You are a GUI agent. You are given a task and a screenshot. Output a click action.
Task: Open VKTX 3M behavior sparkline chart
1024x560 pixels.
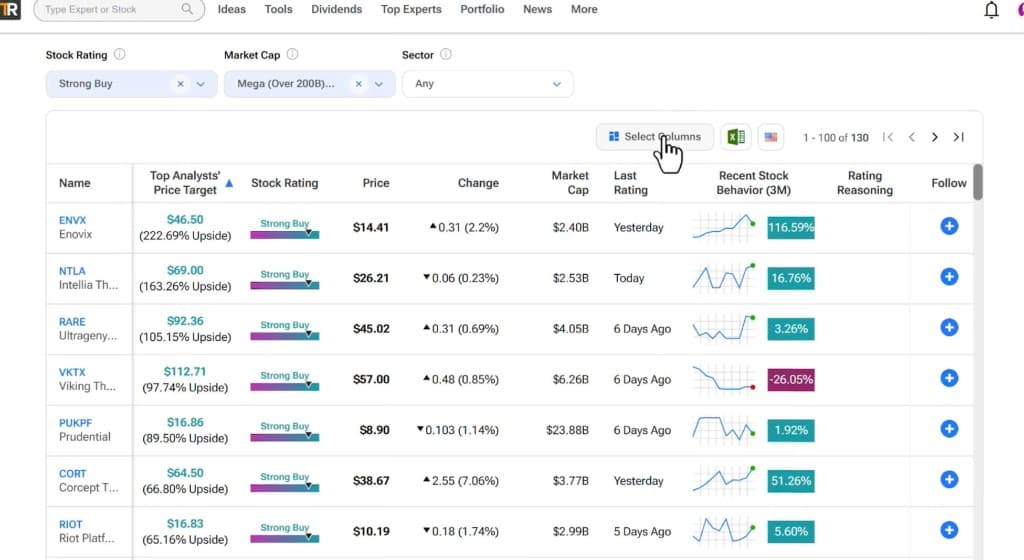click(724, 379)
